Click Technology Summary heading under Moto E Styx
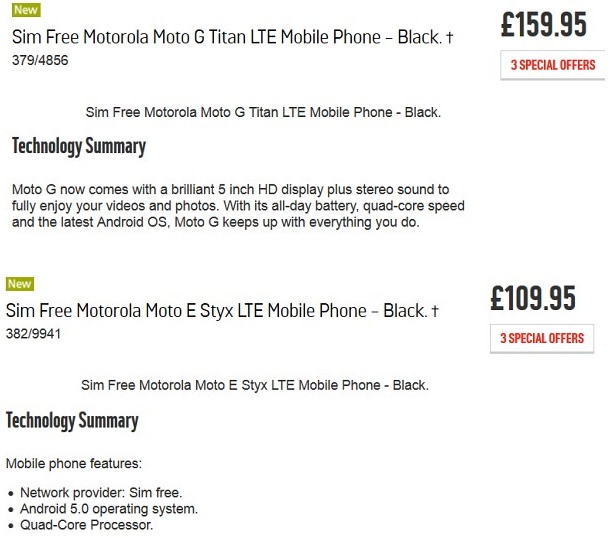 pyautogui.click(x=72, y=420)
